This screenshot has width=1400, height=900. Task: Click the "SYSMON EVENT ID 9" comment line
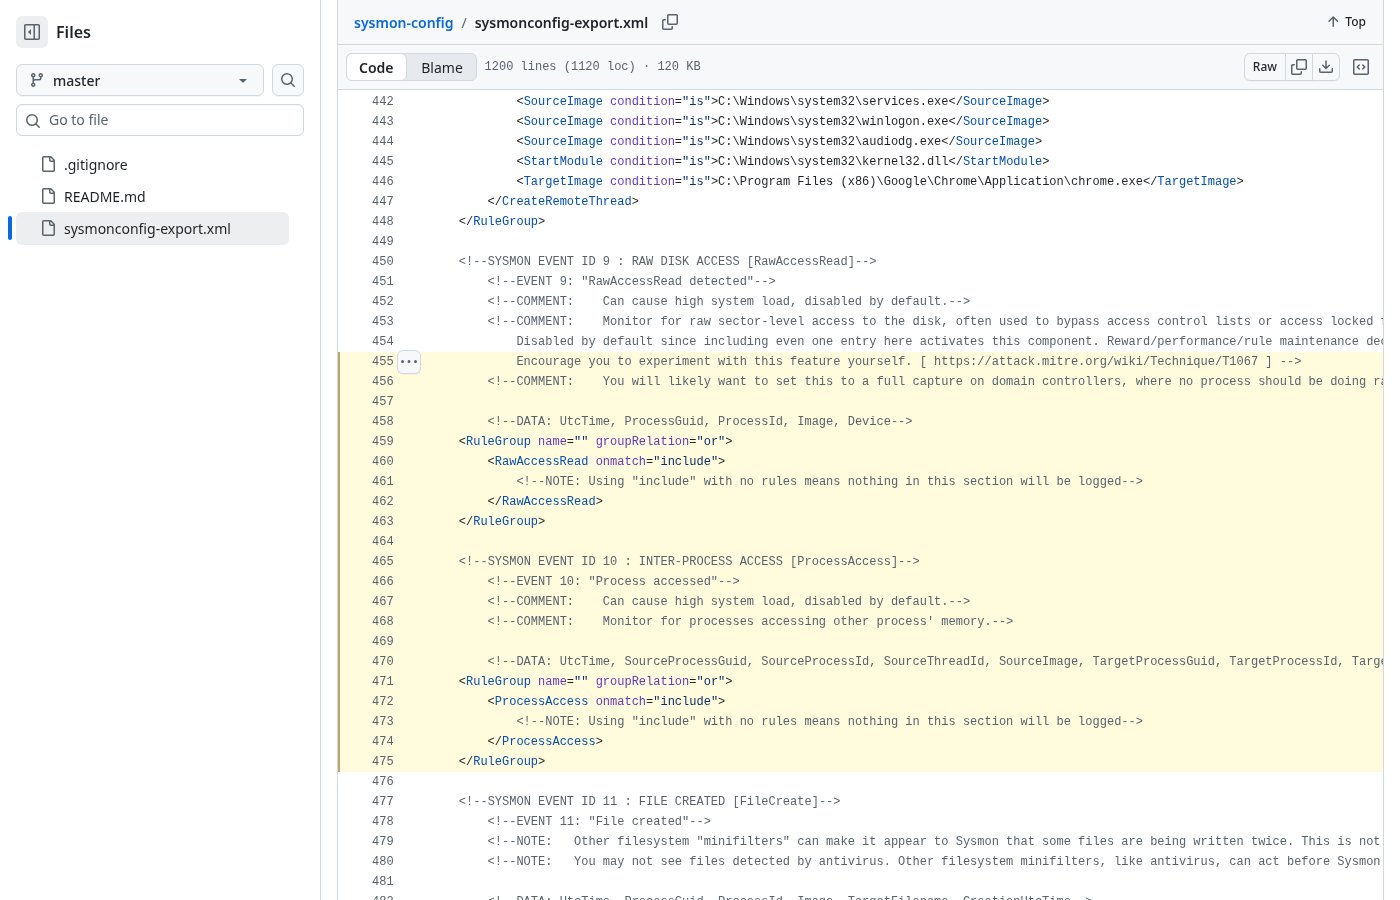[667, 261]
